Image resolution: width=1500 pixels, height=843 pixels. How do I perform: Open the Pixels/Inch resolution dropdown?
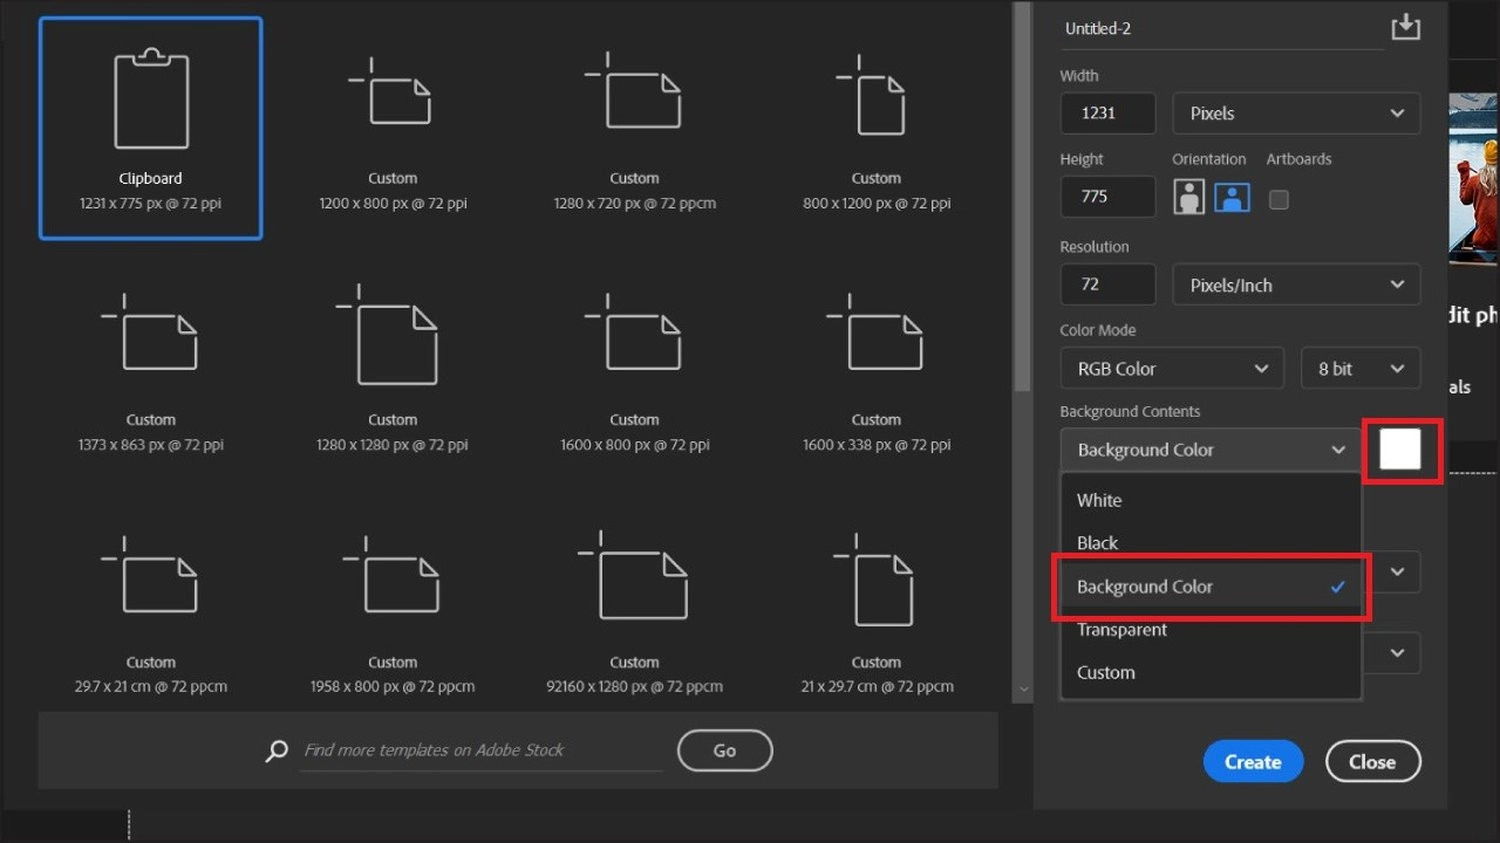[1296, 285]
